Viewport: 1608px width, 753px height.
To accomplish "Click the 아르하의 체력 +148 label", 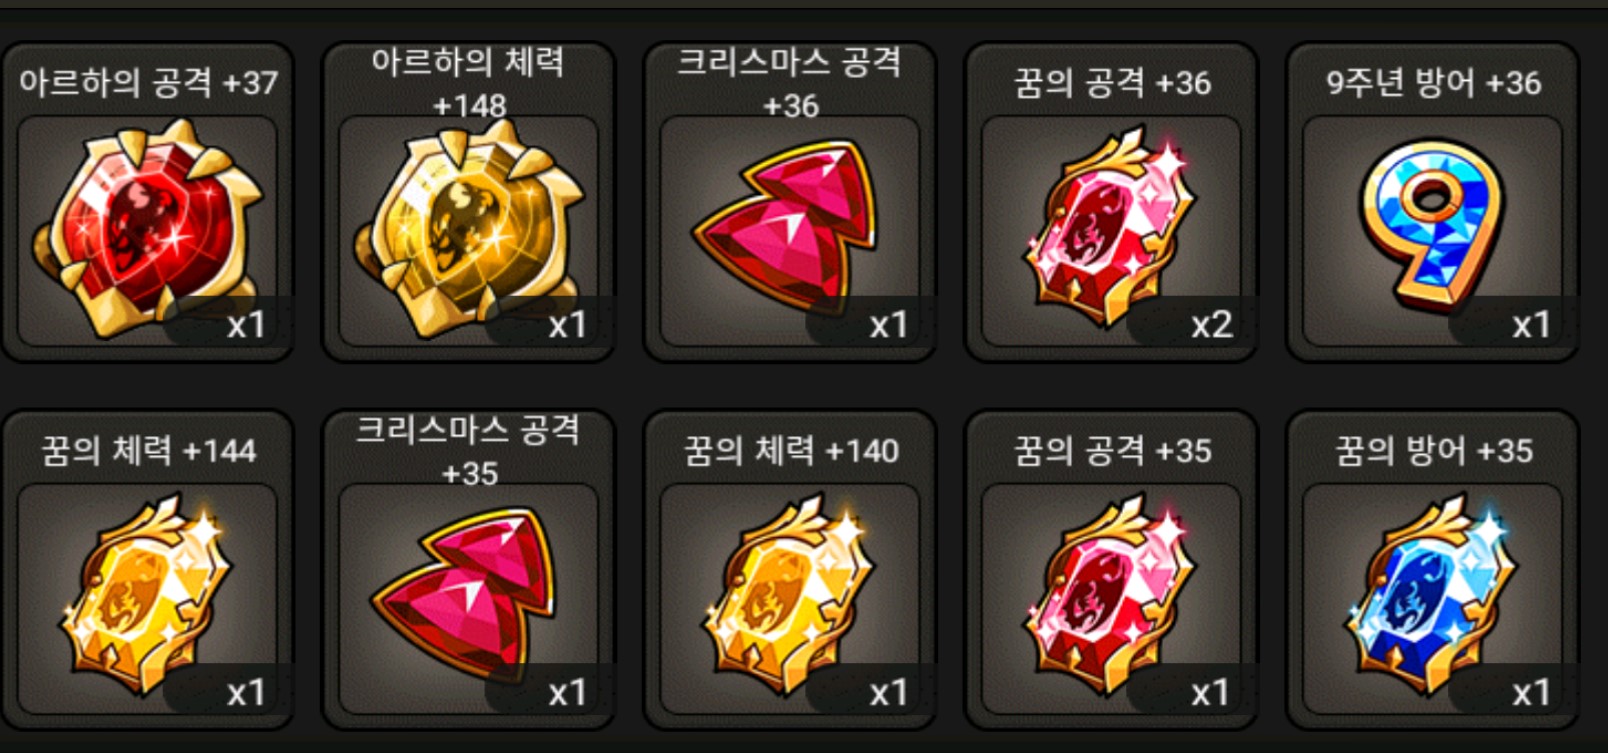I will pyautogui.click(x=468, y=82).
